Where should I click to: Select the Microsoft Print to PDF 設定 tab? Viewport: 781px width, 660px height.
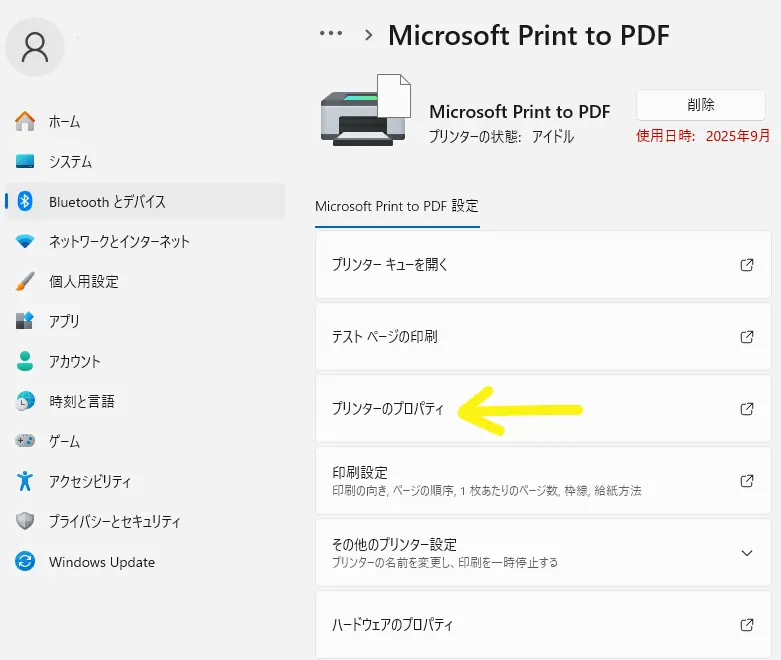click(397, 206)
